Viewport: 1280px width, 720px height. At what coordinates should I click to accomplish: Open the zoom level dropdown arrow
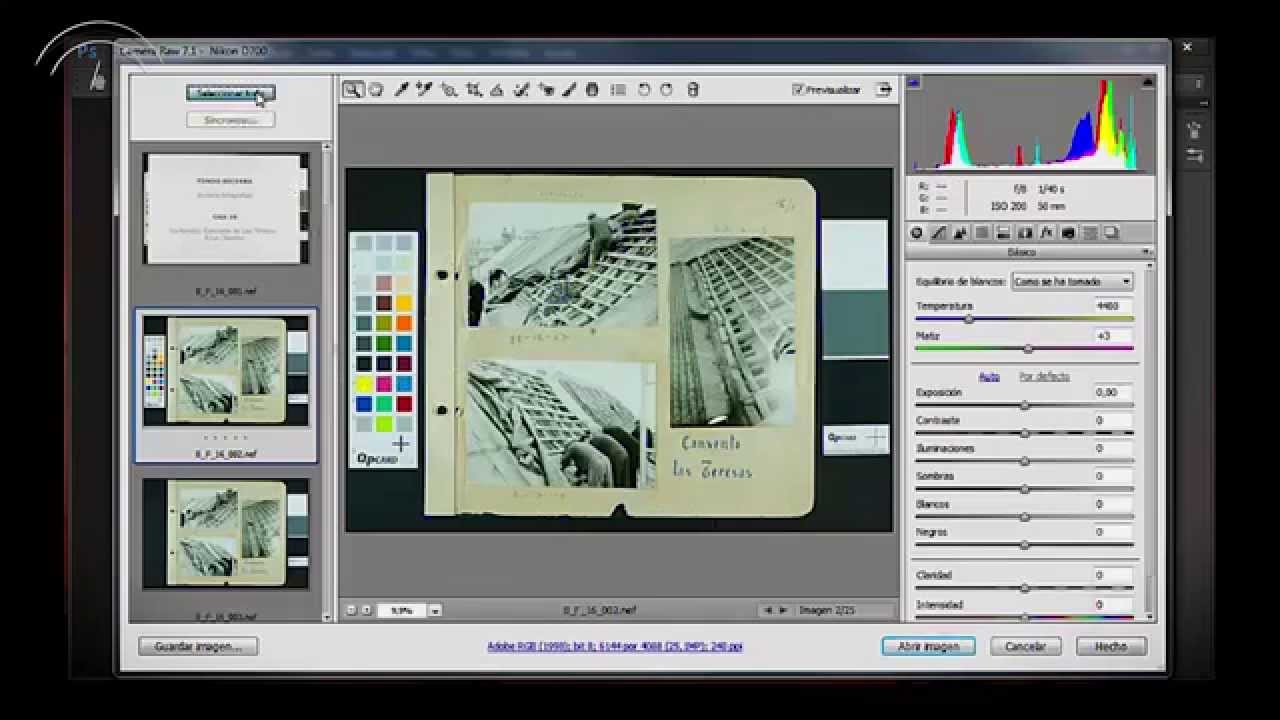(x=435, y=610)
